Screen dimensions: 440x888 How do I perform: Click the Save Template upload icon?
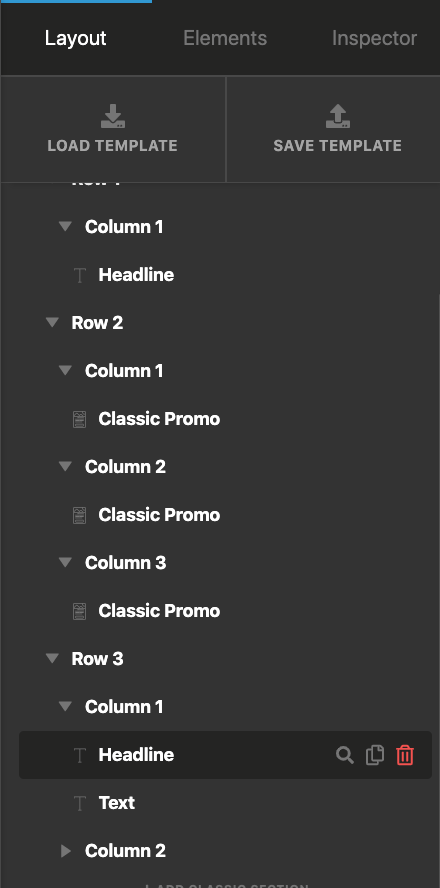tap(338, 116)
